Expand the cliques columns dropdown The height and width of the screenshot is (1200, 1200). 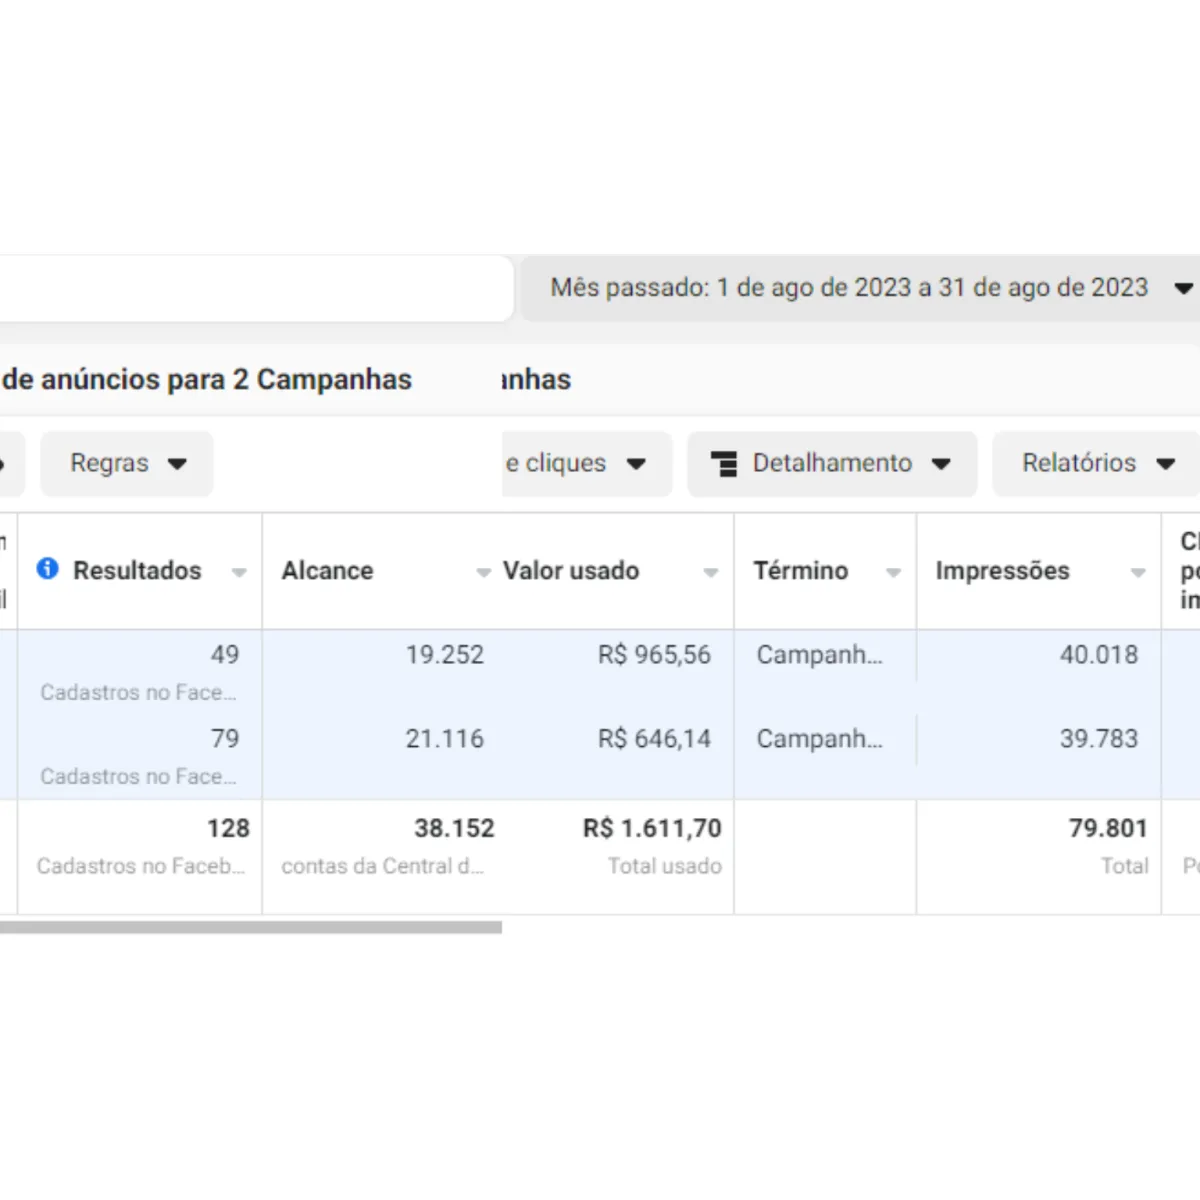587,463
